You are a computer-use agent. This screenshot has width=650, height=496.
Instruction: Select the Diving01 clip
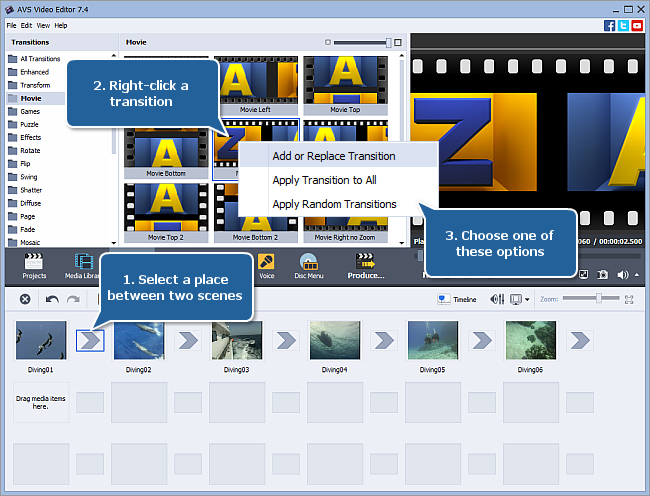41,340
